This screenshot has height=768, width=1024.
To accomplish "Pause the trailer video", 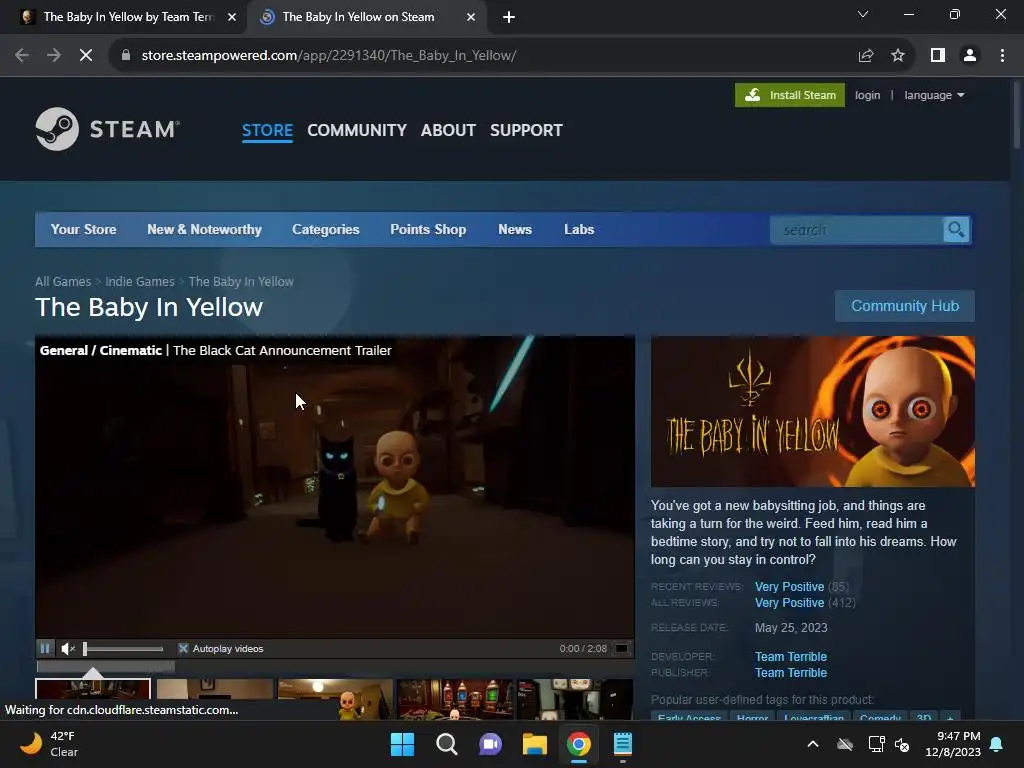I will point(45,648).
